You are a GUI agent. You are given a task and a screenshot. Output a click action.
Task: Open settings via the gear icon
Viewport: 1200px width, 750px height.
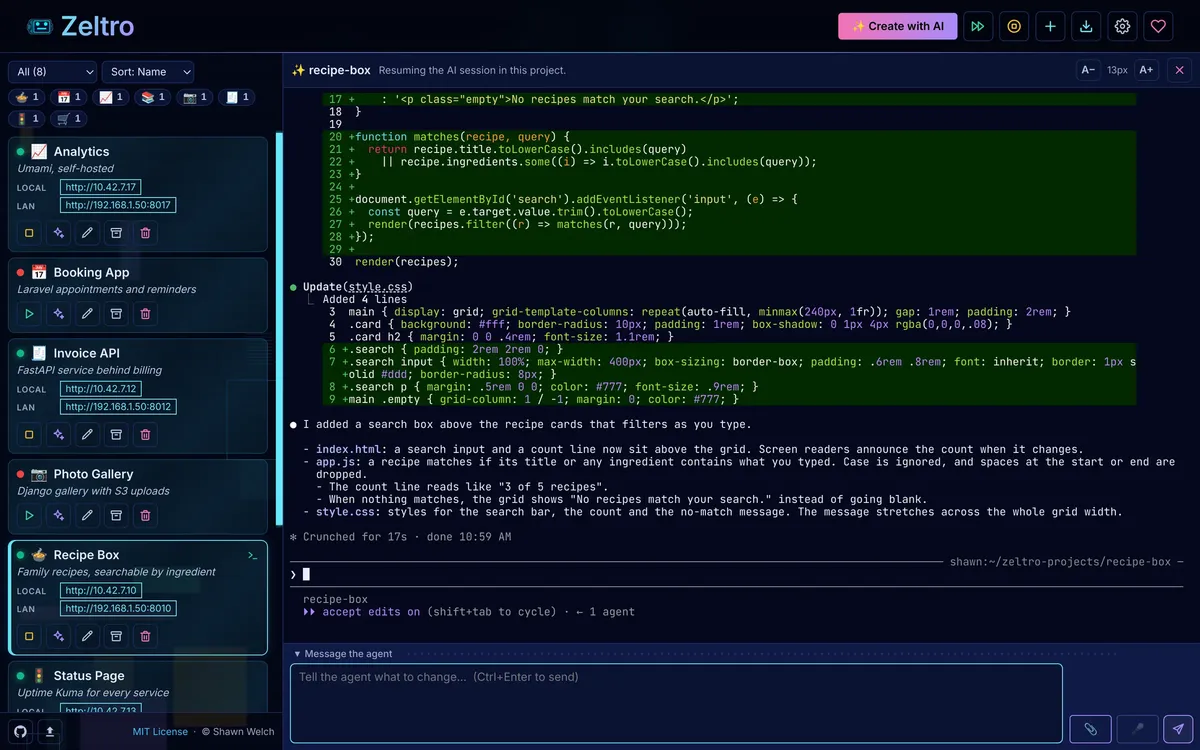pos(1122,27)
